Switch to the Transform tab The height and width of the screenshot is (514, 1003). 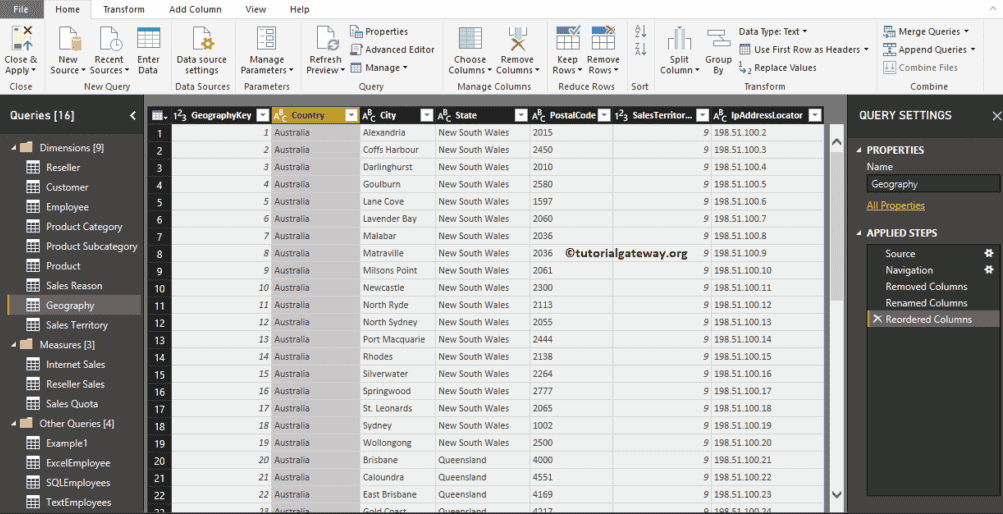coord(123,9)
